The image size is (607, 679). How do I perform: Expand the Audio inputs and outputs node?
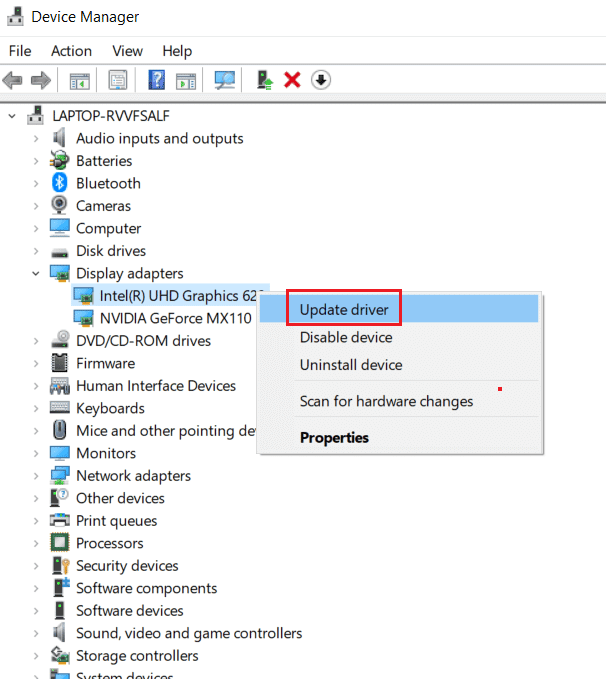(36, 138)
